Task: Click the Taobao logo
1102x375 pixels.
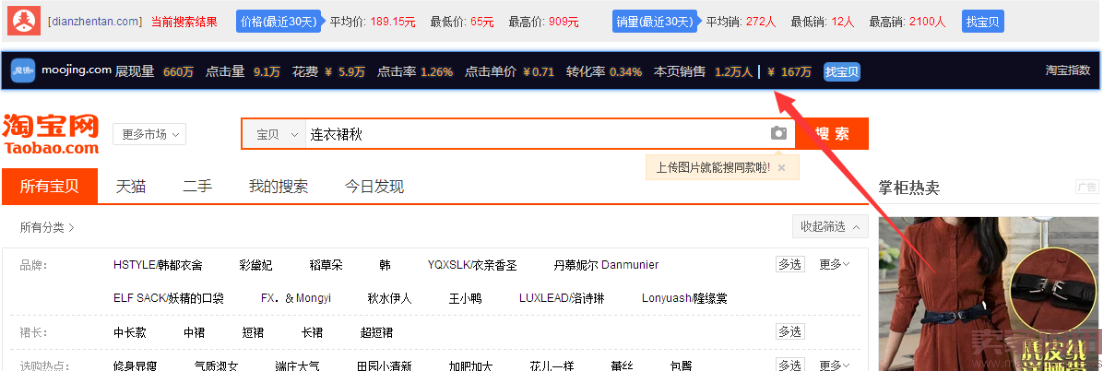Action: (x=51, y=133)
